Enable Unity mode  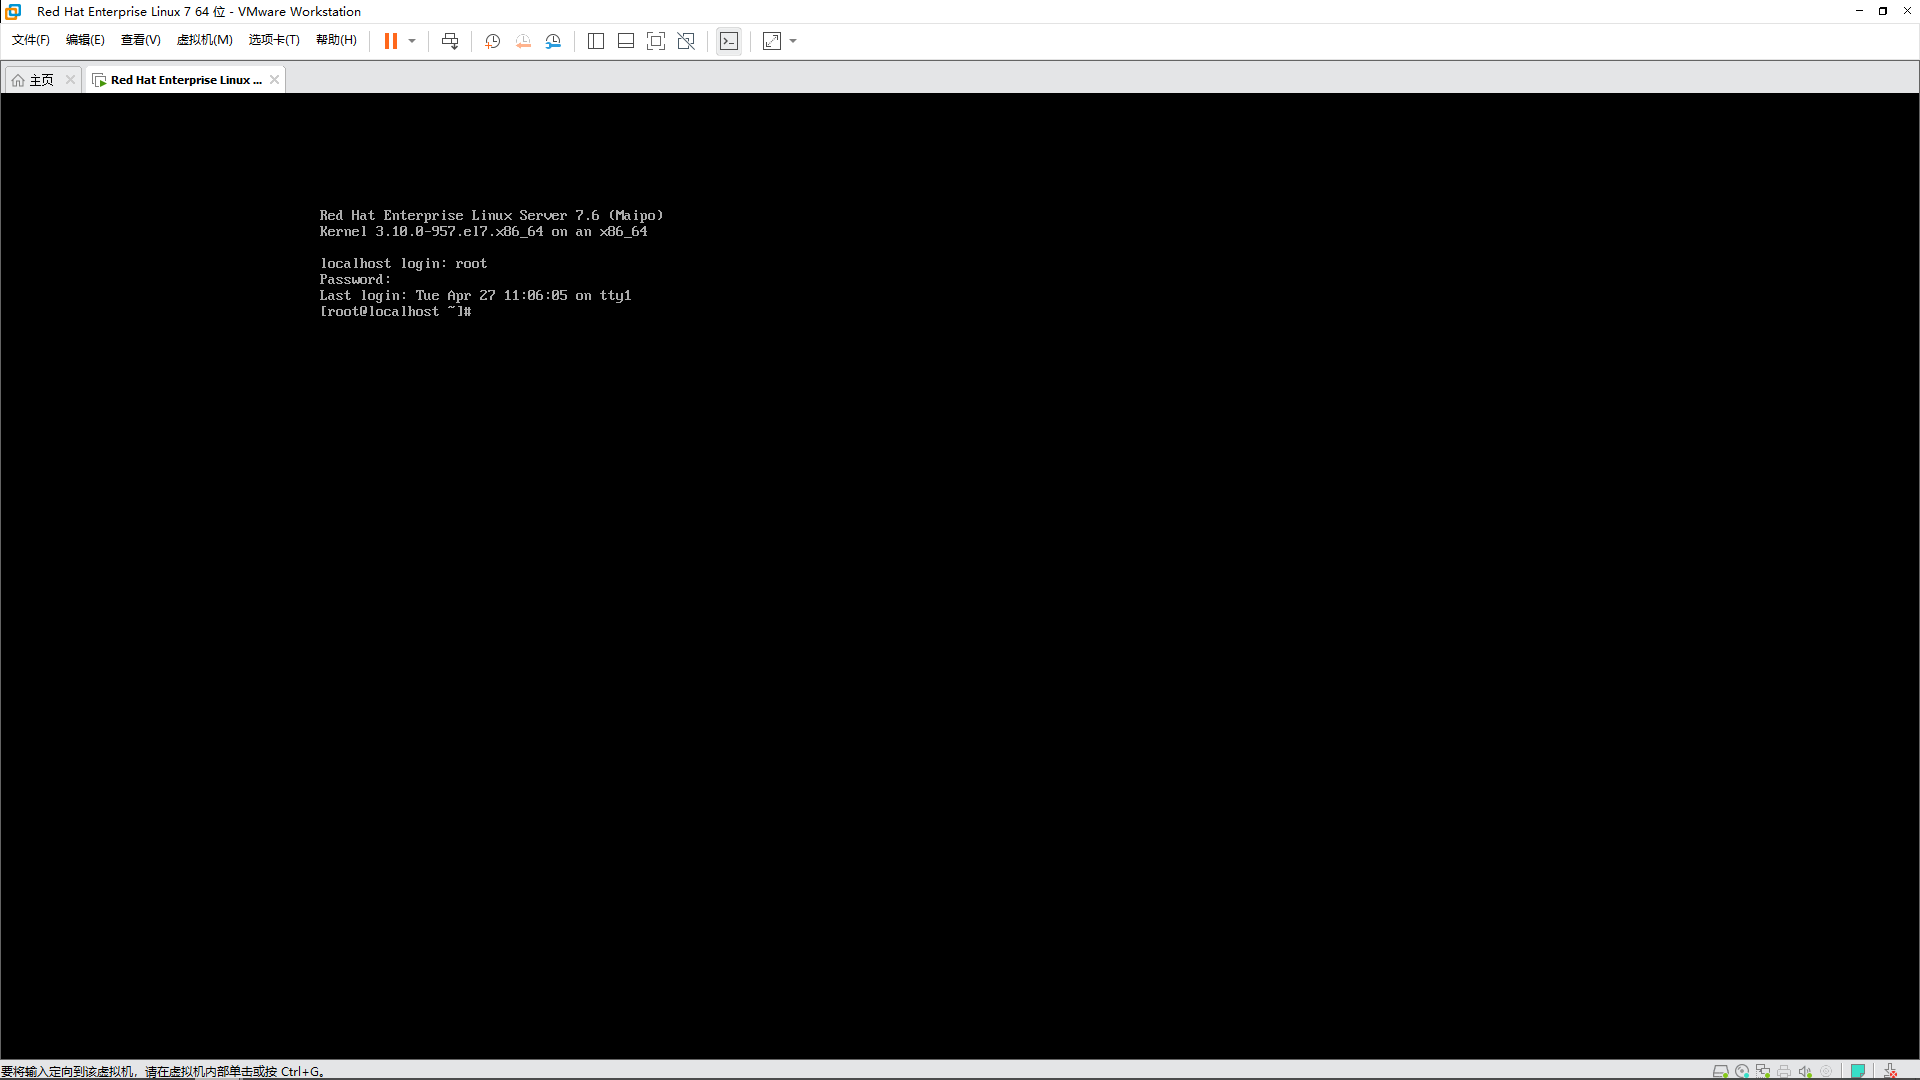[x=686, y=41]
